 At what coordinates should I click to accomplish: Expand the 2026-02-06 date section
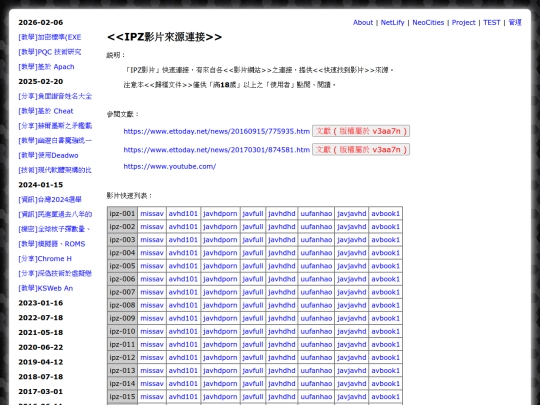[x=41, y=22]
